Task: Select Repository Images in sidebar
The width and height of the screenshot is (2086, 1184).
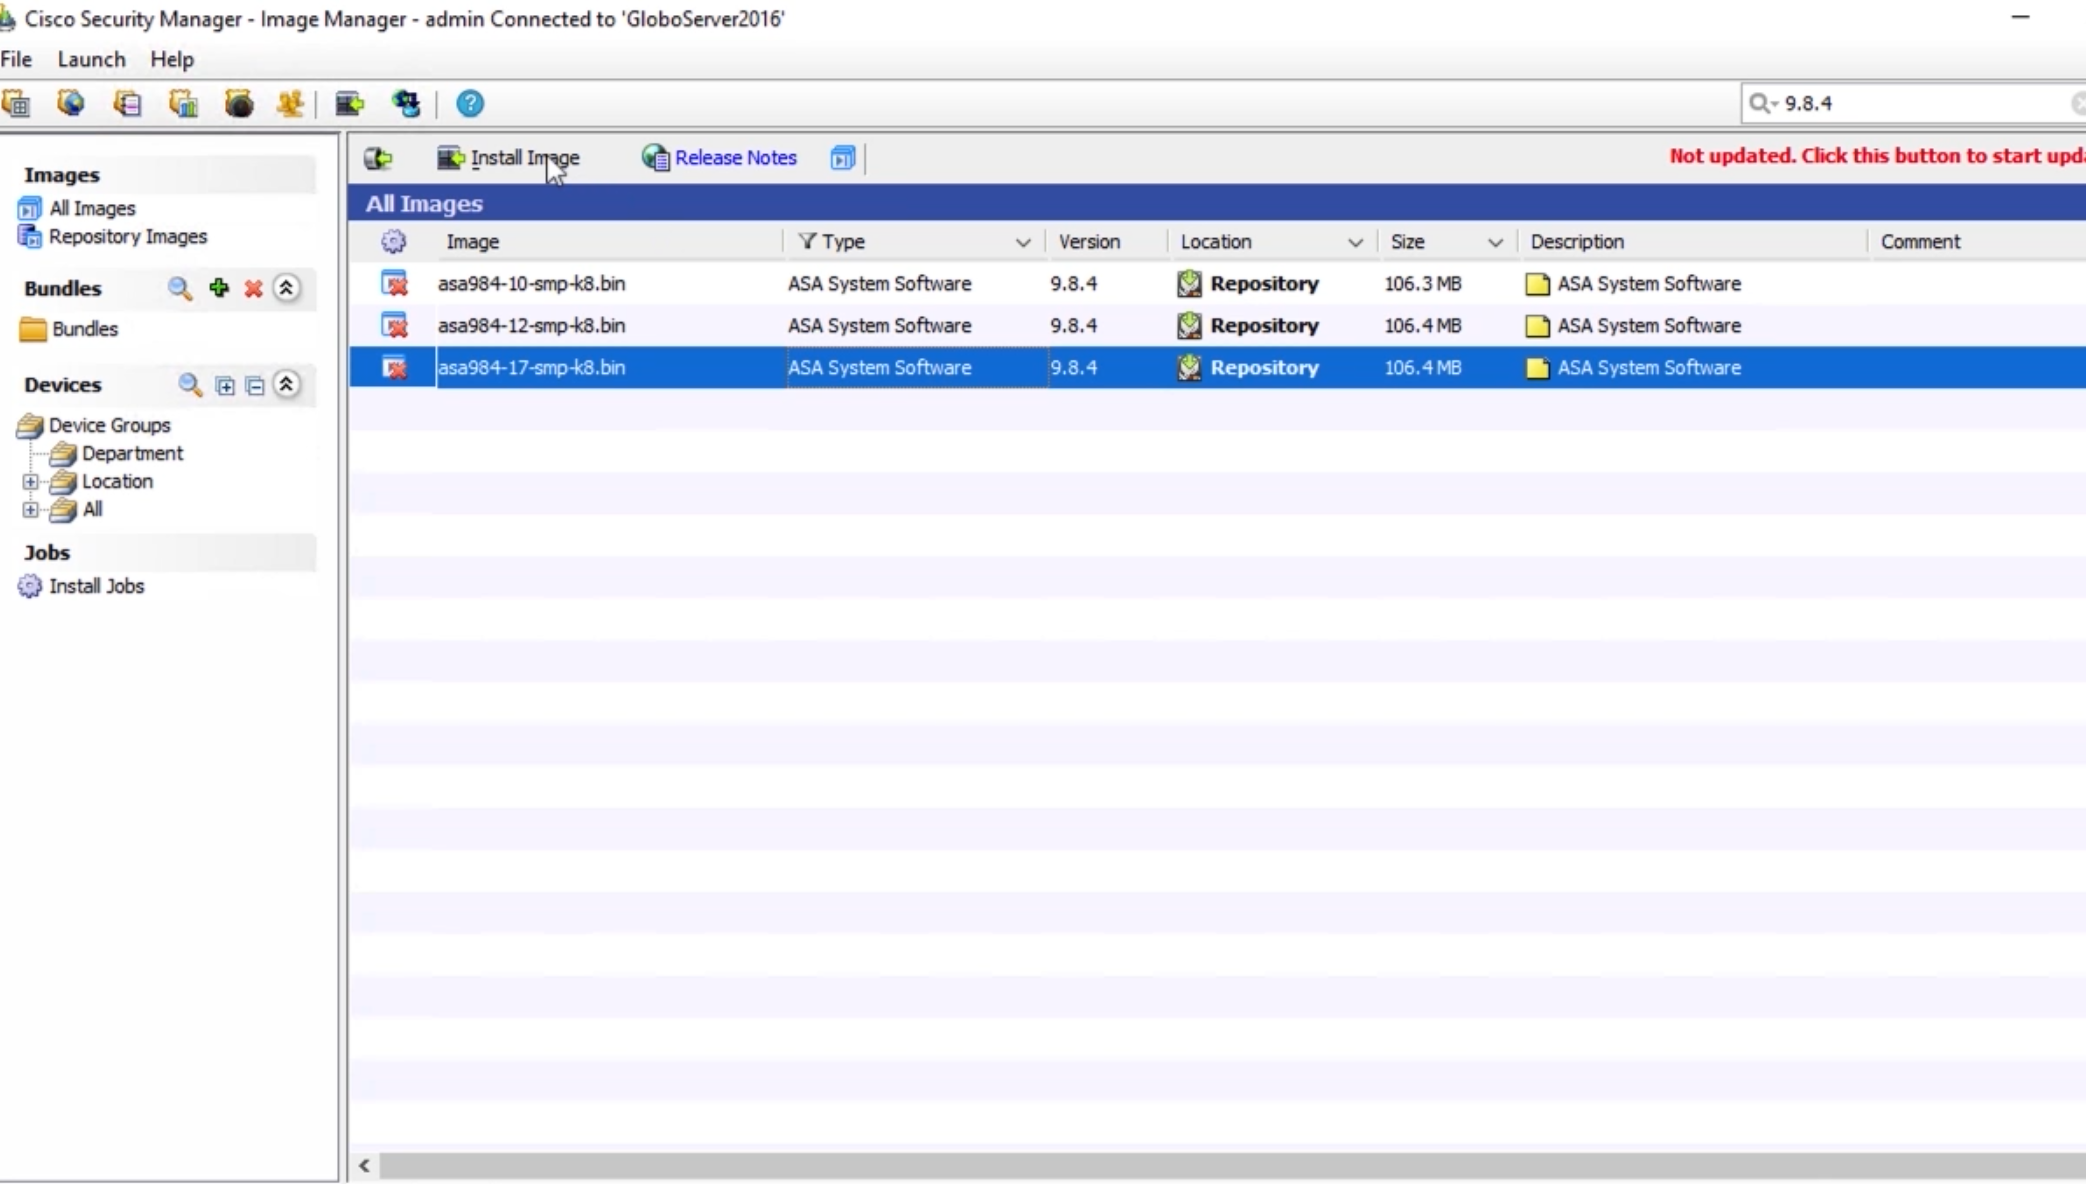Action: pyautogui.click(x=128, y=237)
